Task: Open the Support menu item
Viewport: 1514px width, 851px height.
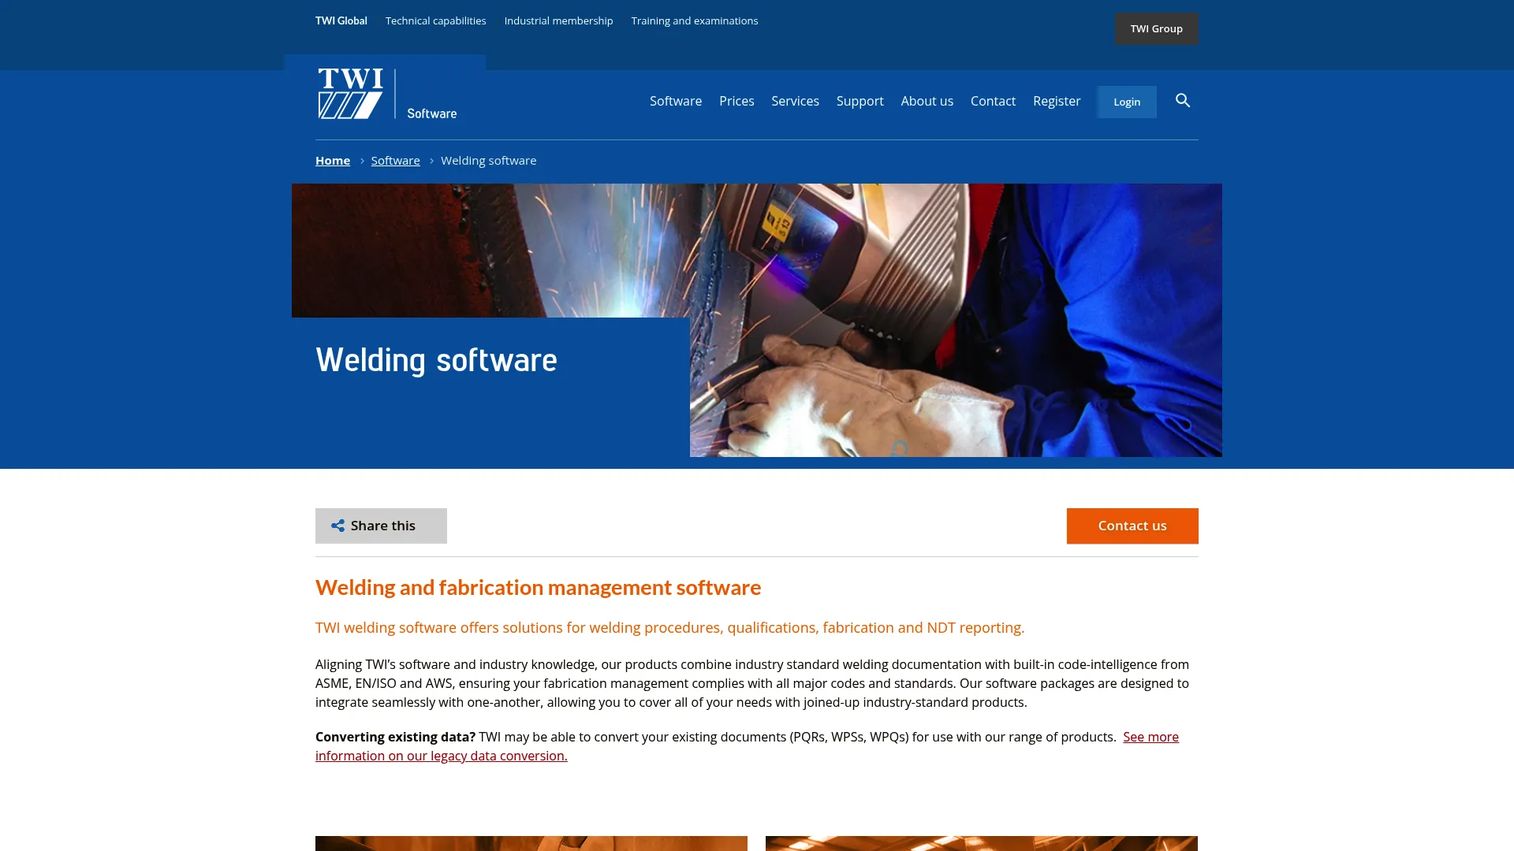Action: click(x=860, y=101)
